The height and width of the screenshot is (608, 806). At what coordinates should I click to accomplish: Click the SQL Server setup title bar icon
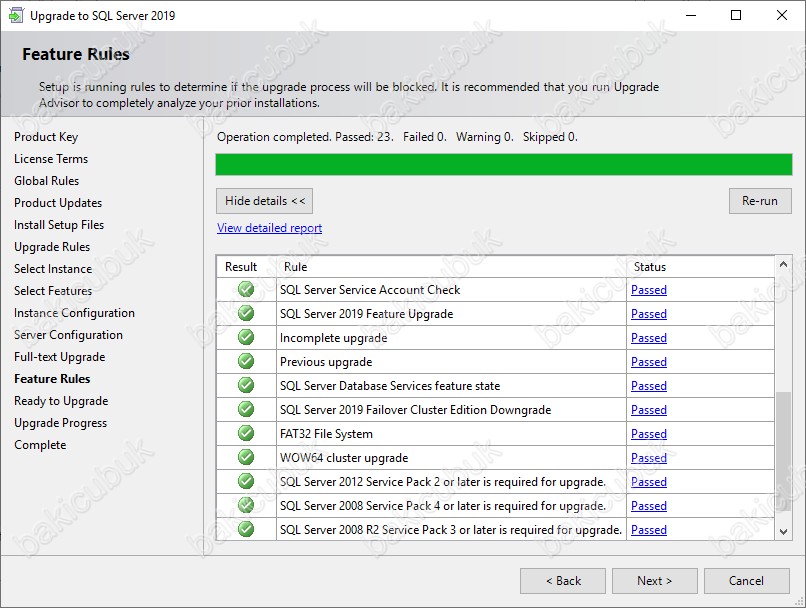pyautogui.click(x=15, y=15)
